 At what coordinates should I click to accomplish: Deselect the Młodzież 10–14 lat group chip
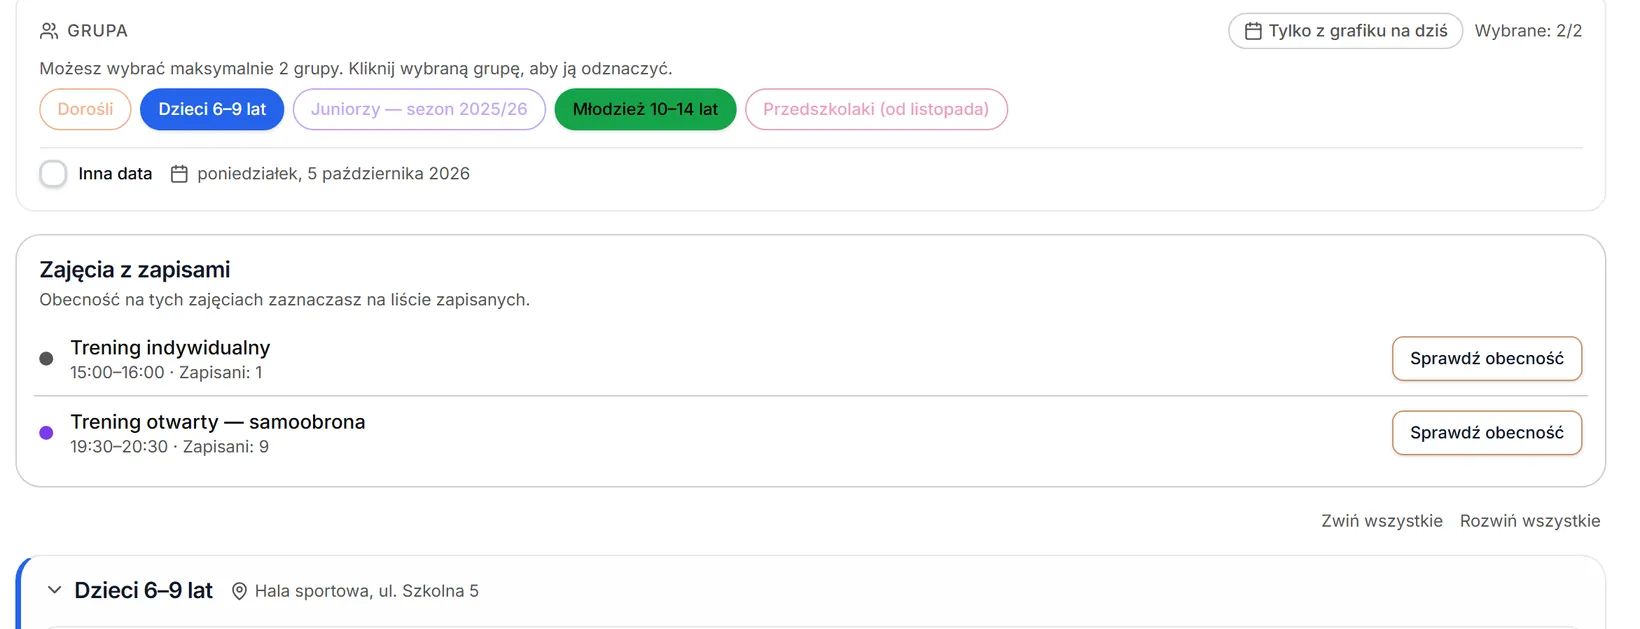(645, 109)
